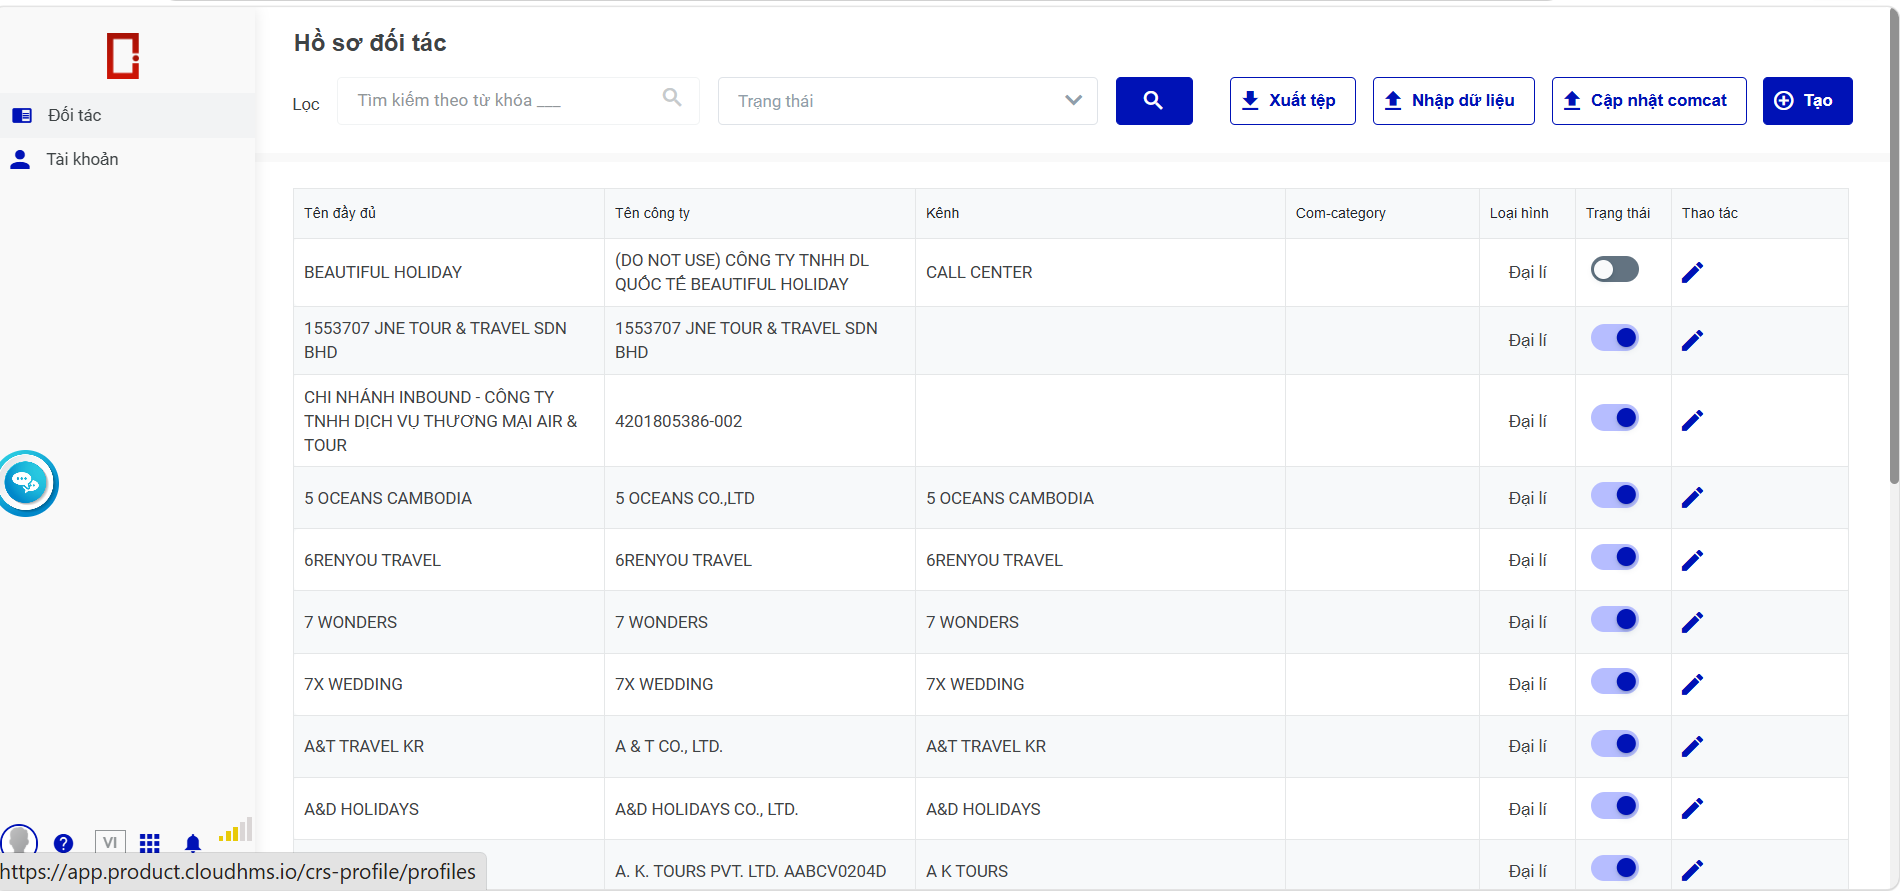1904x895 pixels.
Task: Edit the A&T TRAVEL KR row
Action: pos(1692,746)
